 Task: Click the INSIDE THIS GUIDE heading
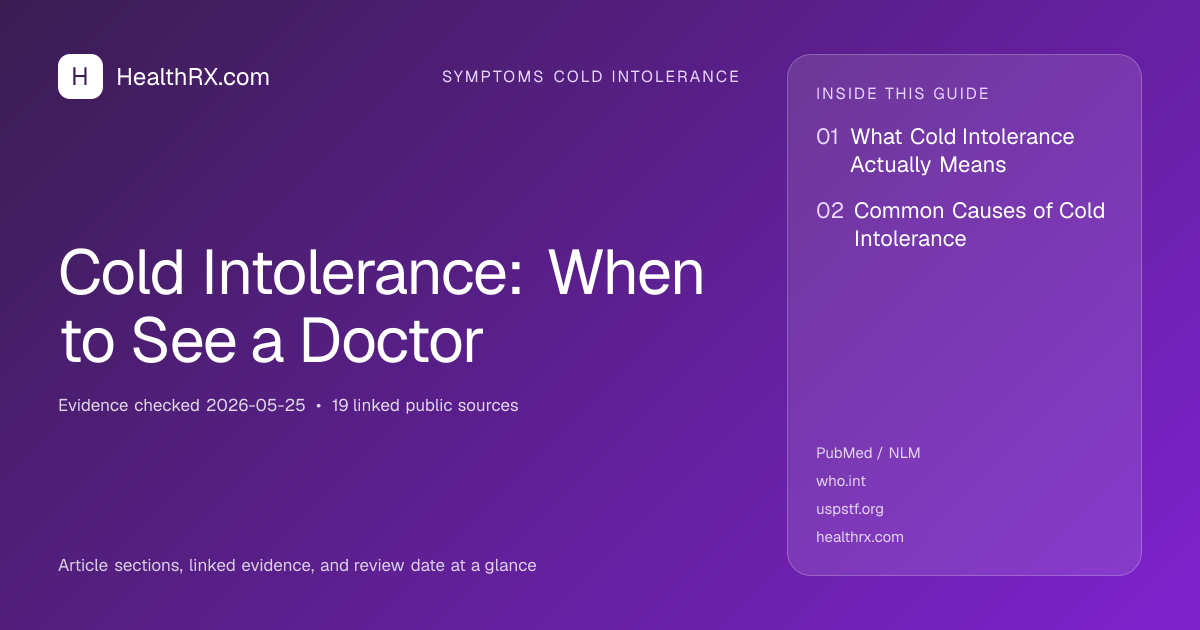coord(903,94)
